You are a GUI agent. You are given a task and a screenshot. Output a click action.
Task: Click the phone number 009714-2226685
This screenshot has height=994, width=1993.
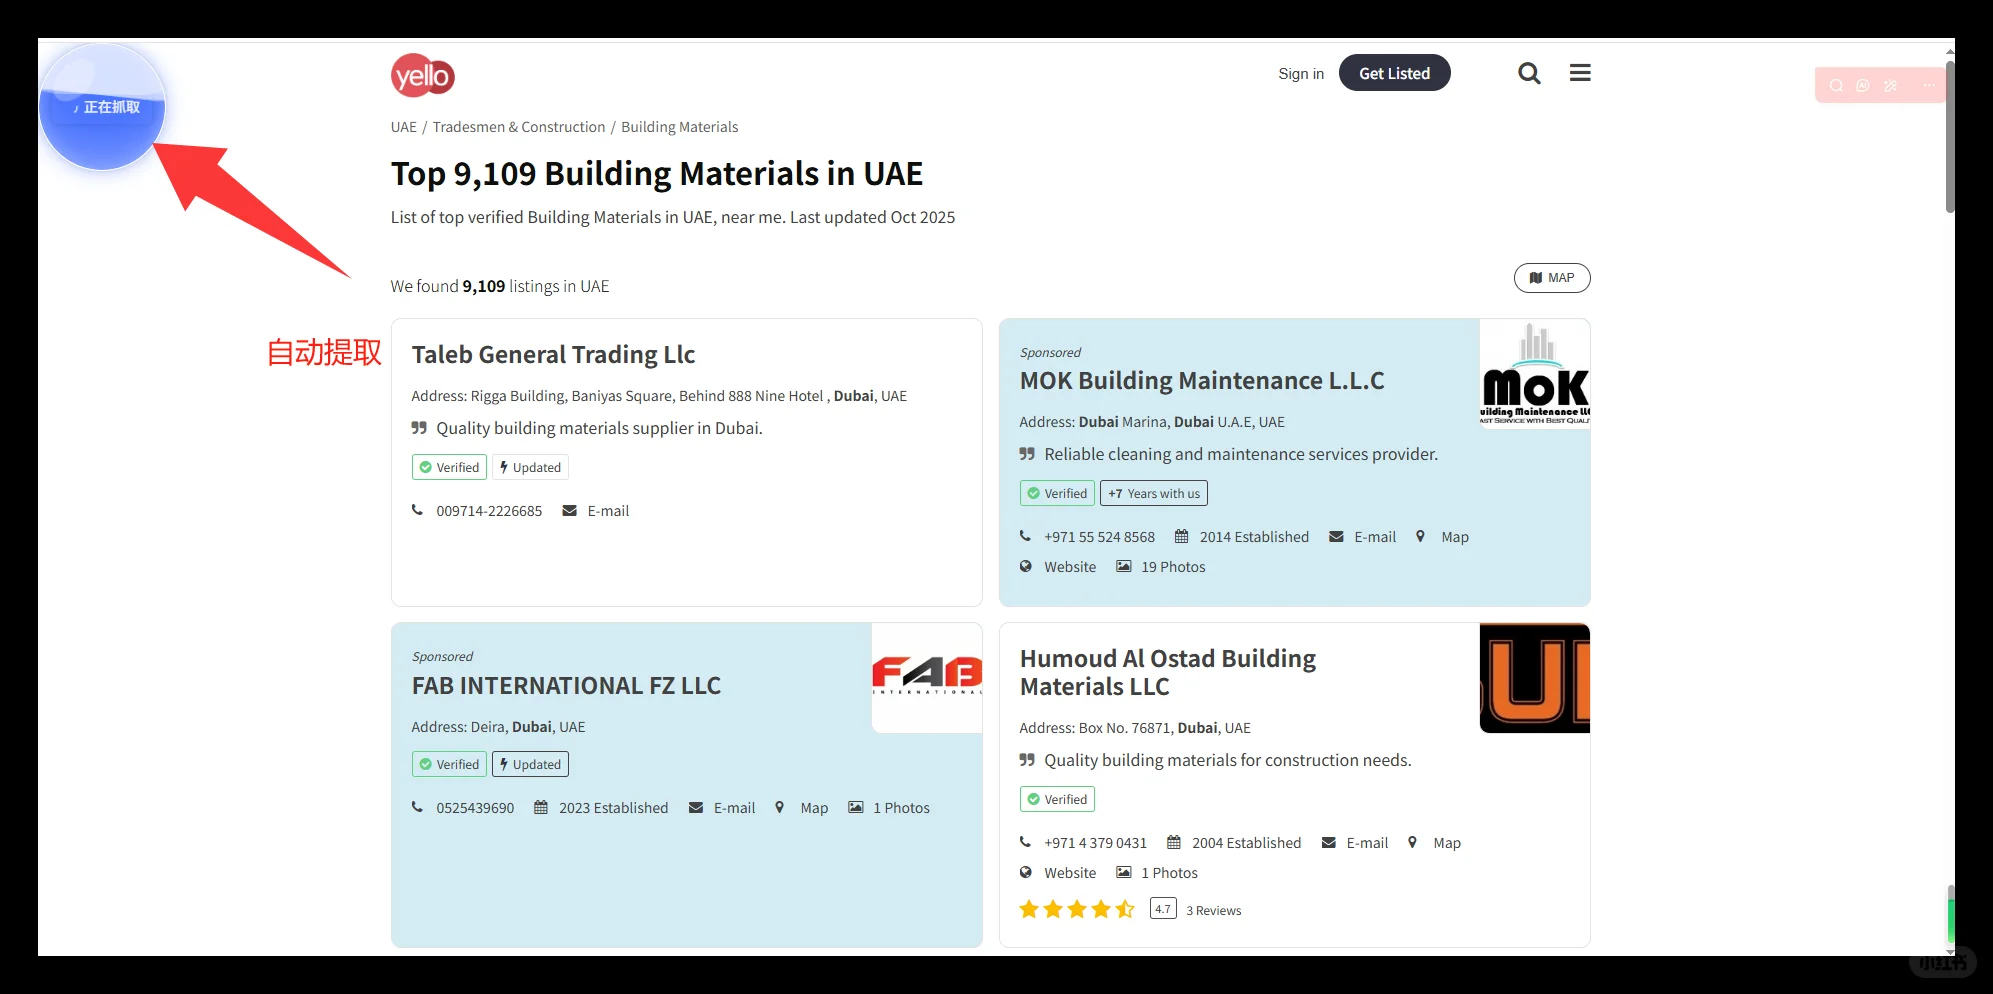[489, 511]
